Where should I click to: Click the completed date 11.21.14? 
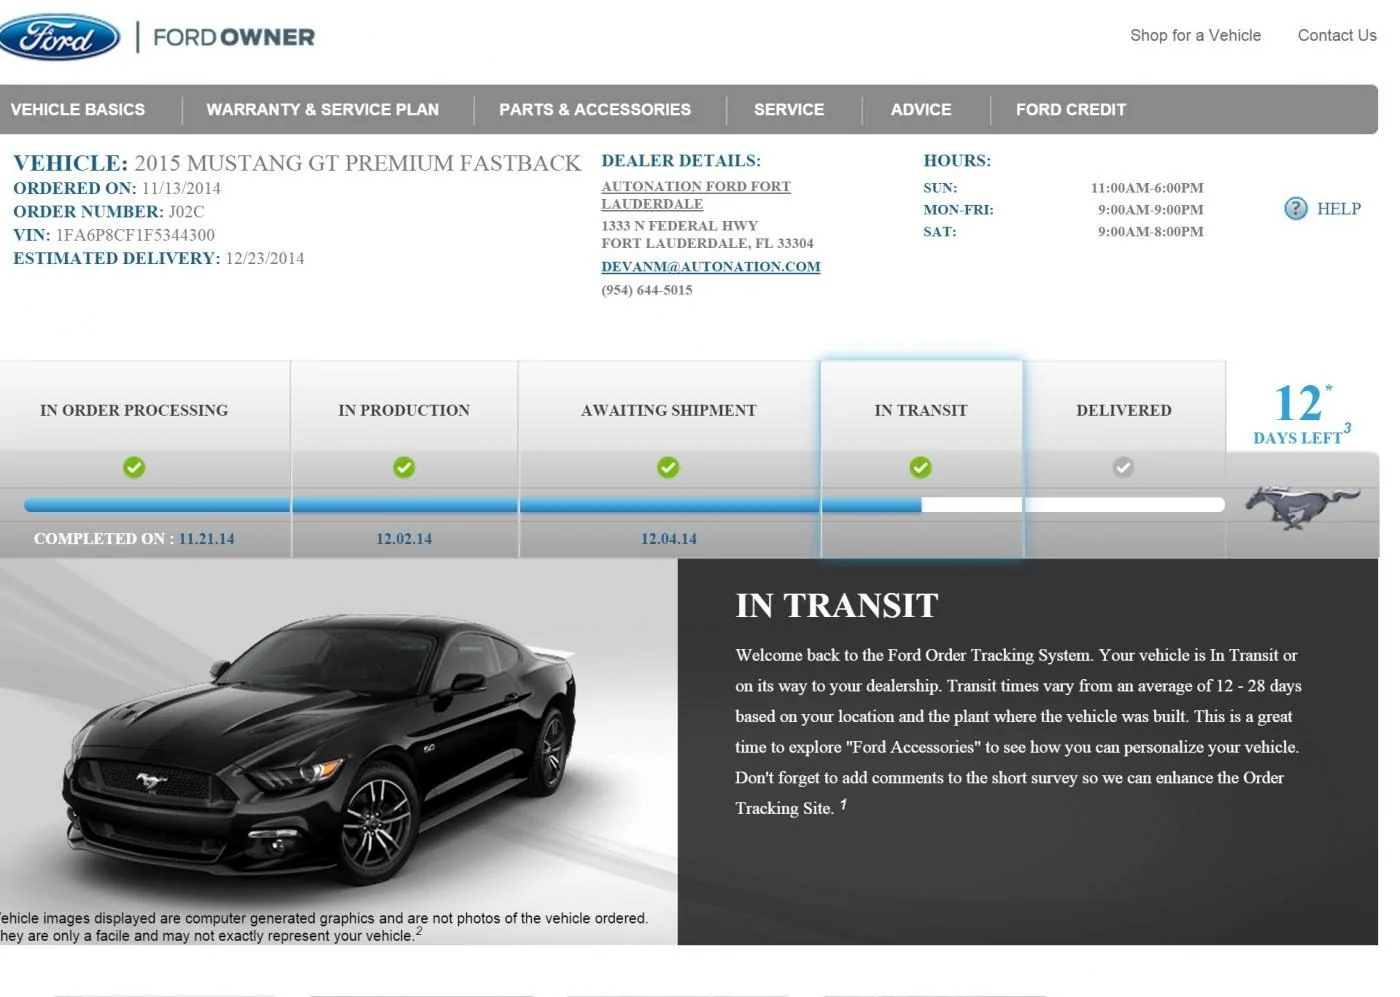(x=207, y=539)
